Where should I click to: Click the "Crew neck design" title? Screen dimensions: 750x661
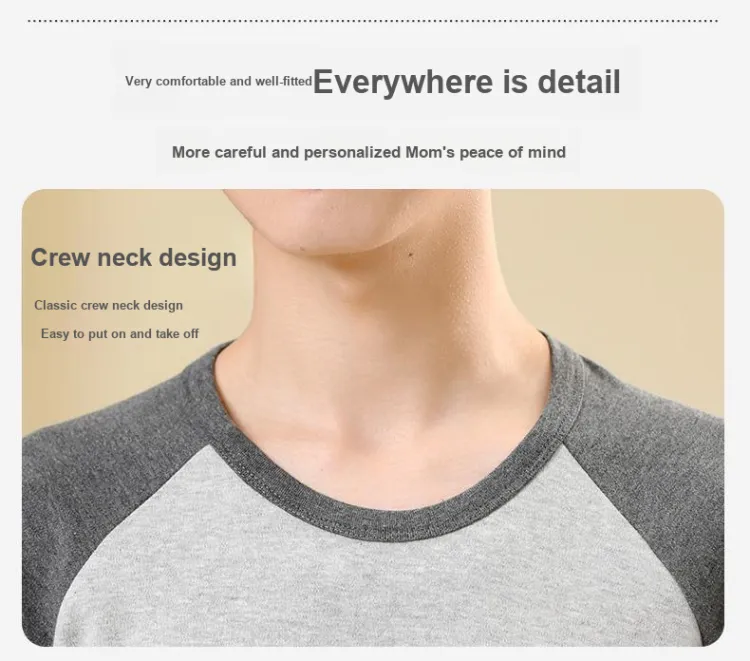click(133, 258)
